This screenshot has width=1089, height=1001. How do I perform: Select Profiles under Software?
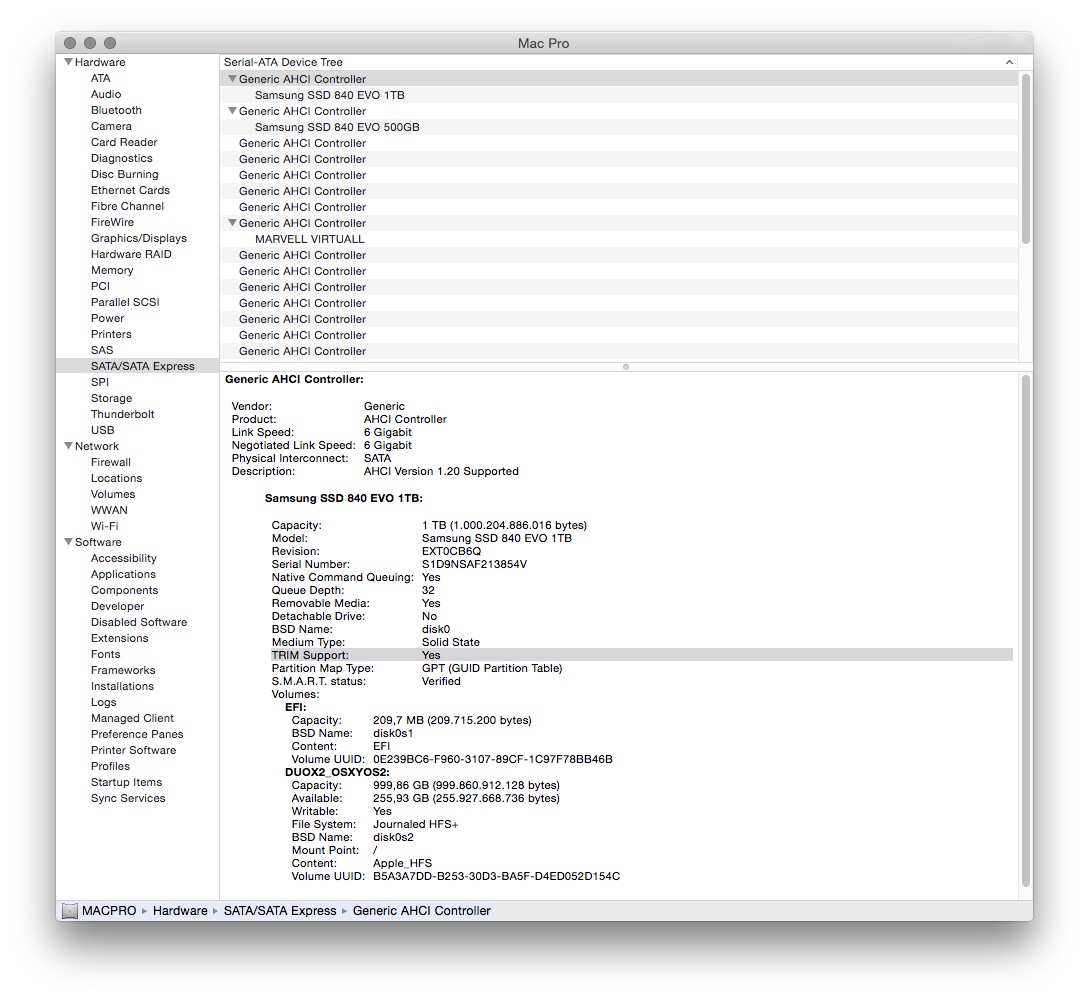coord(110,766)
